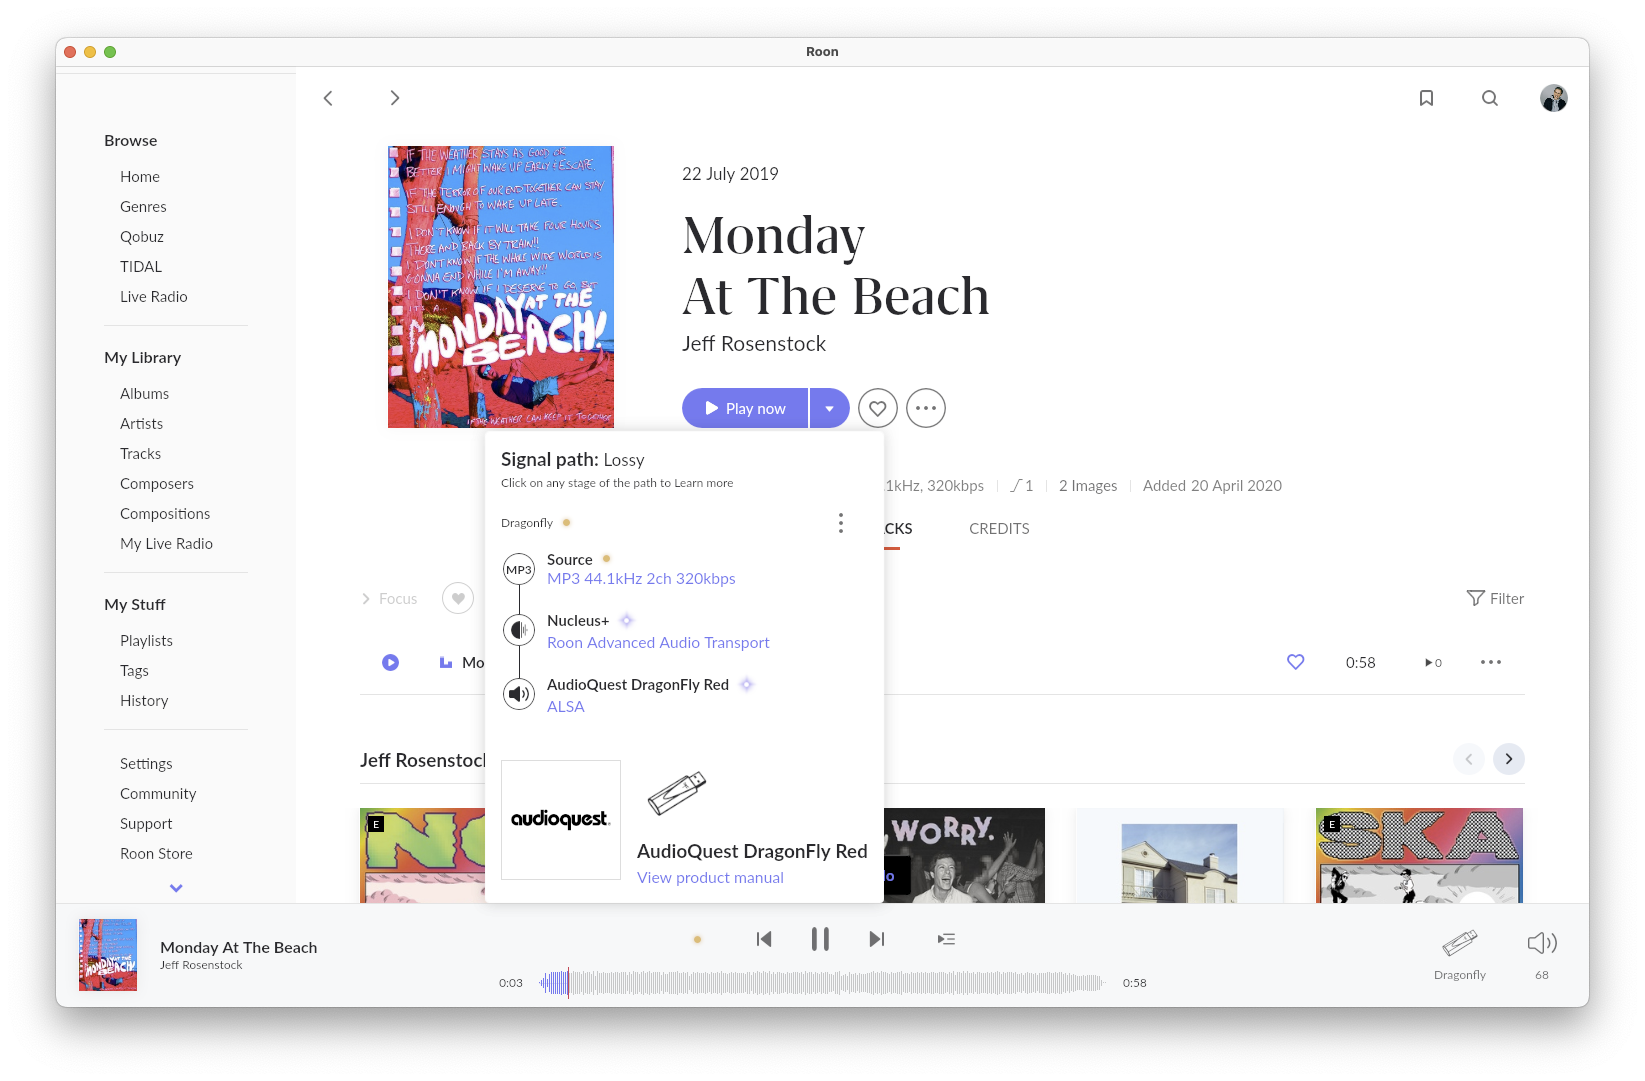Click DragonFly USB device image in popup

pos(677,793)
